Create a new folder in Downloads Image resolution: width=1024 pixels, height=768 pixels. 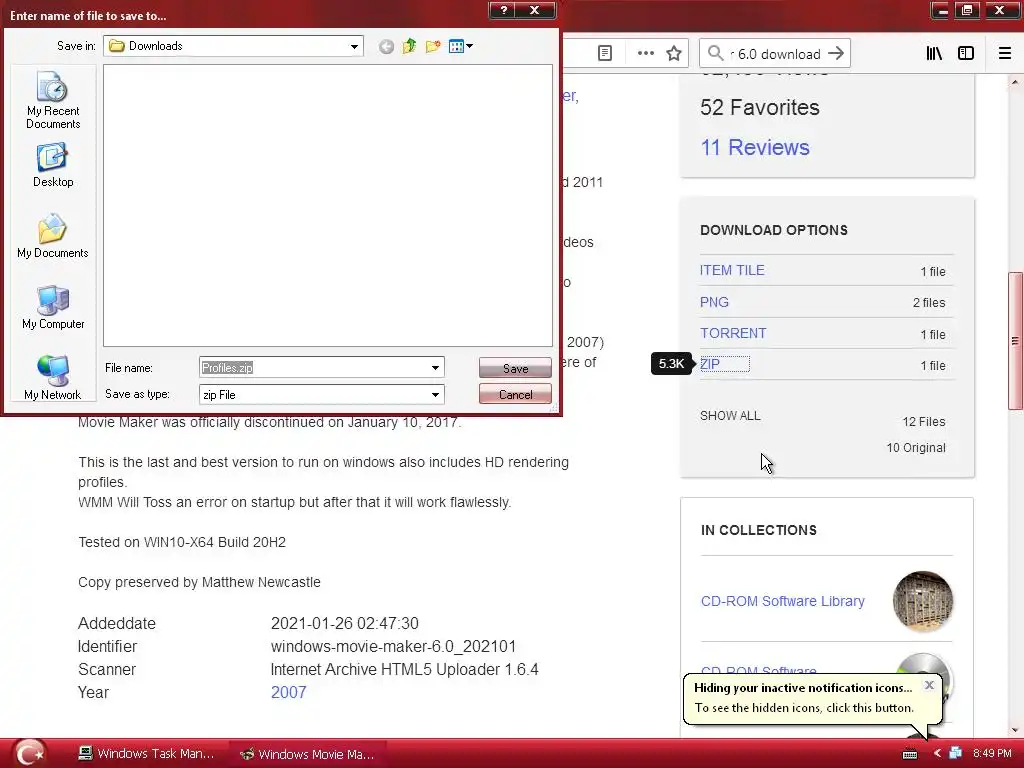[432, 46]
